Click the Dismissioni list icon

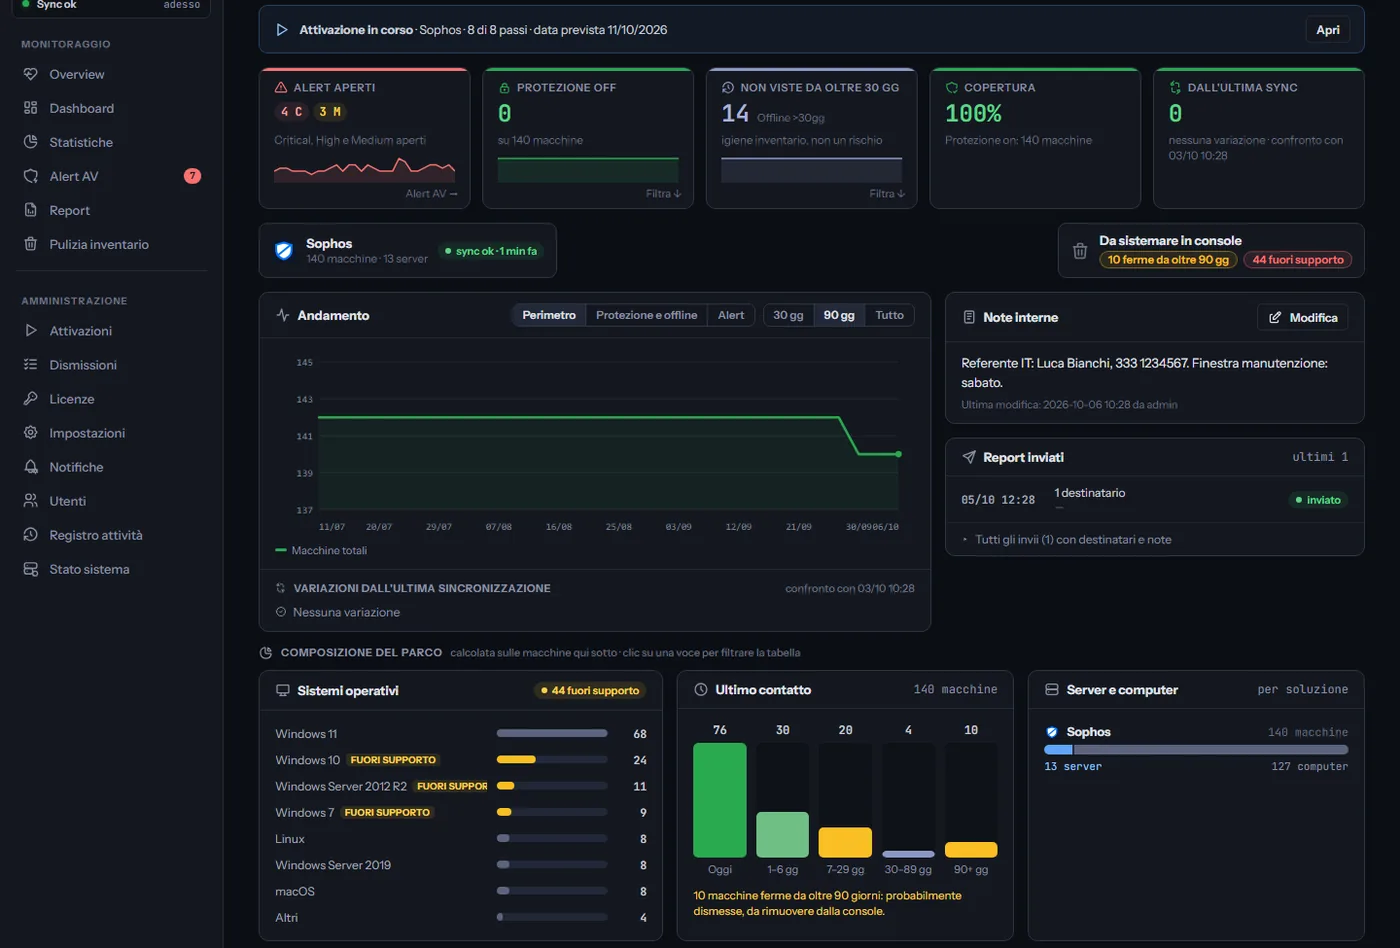30,365
